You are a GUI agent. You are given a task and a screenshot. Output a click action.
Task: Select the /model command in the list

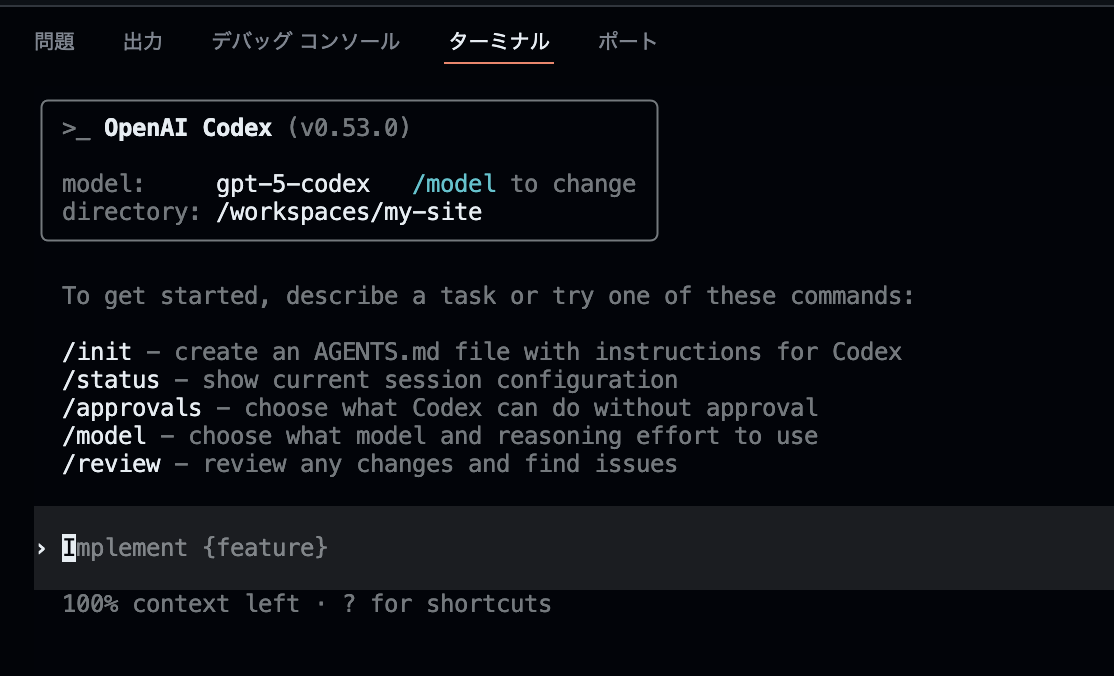(106, 435)
